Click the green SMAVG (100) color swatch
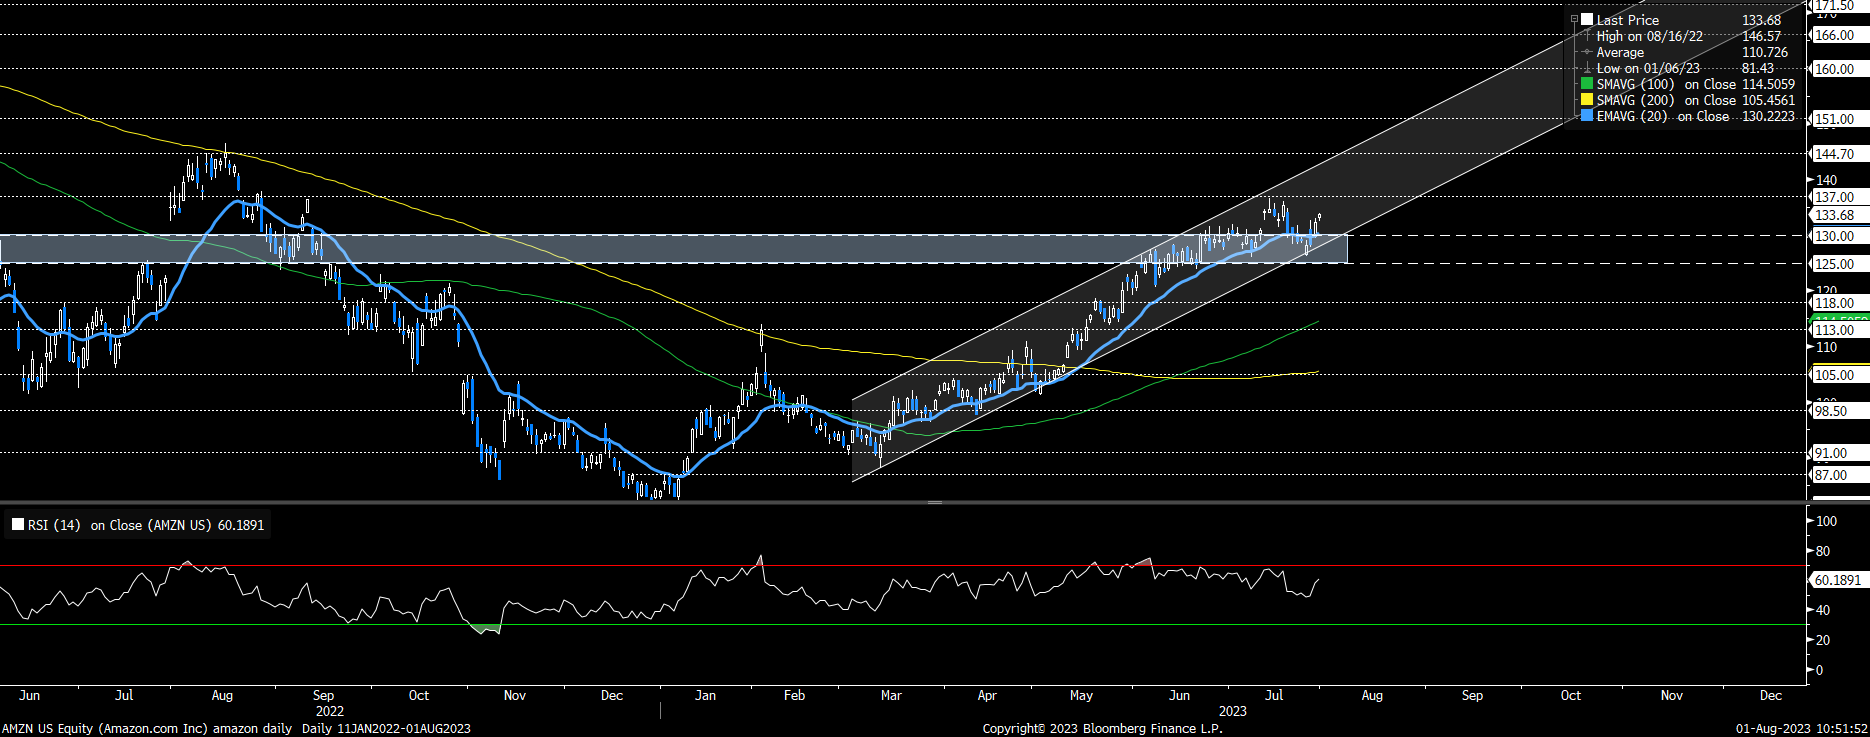 point(1587,84)
